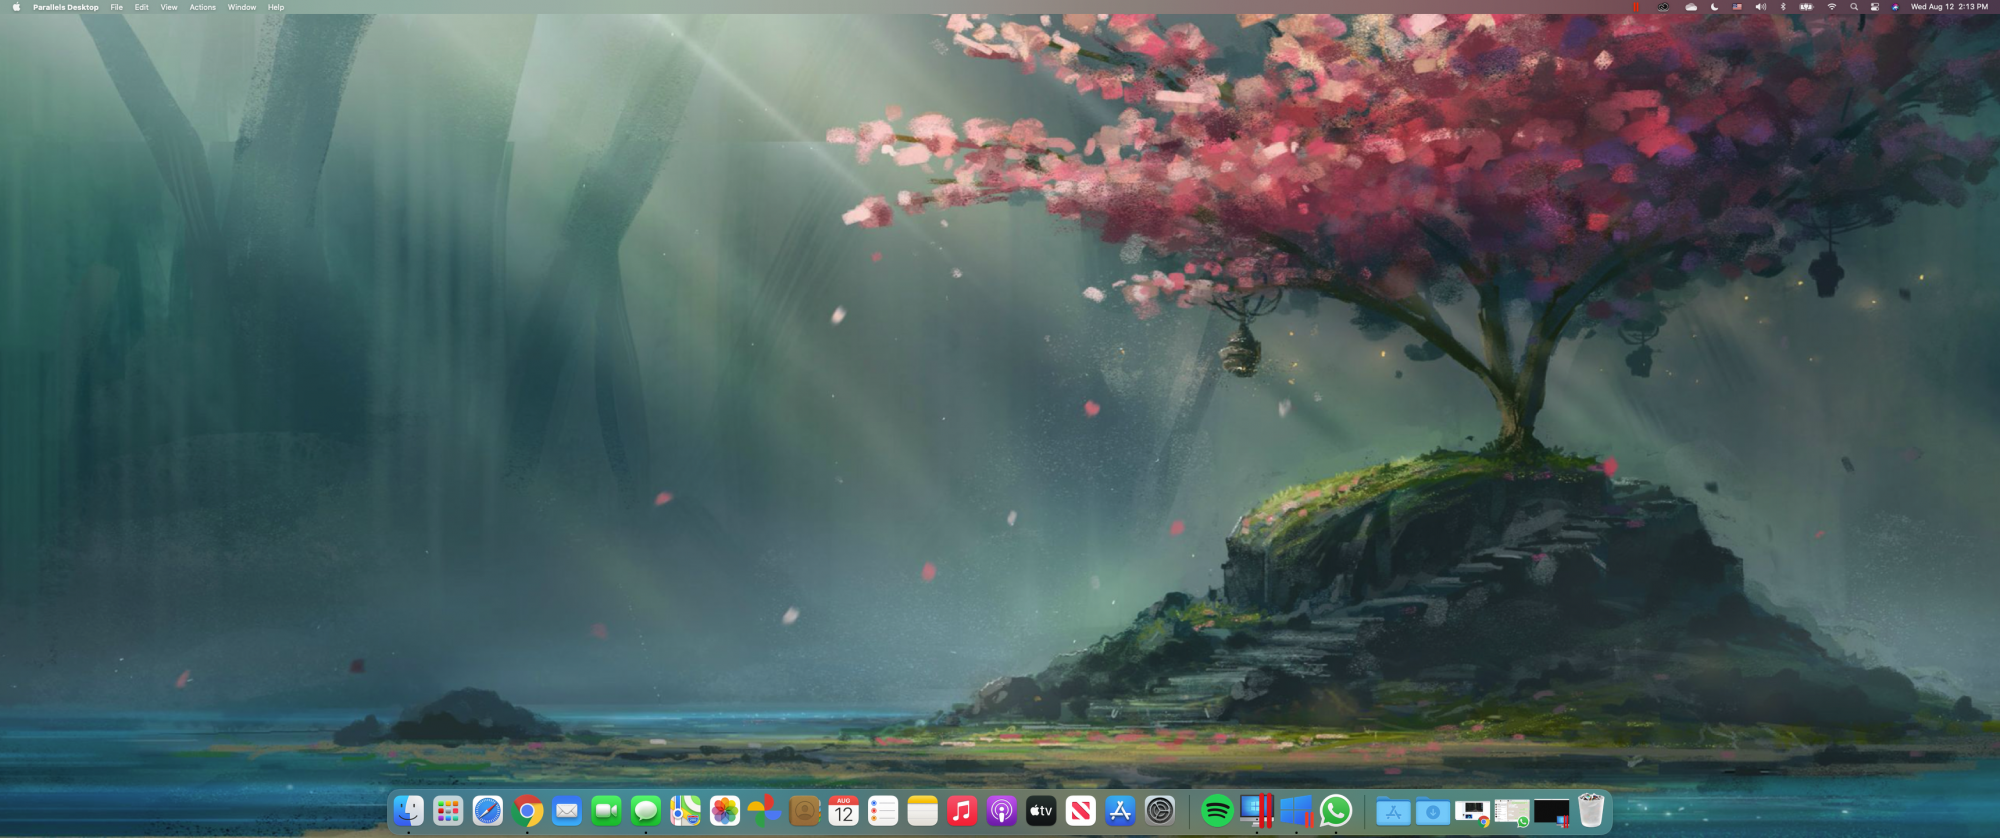Open Calendar showing Aug 12
The width and height of the screenshot is (2000, 838).
(843, 811)
